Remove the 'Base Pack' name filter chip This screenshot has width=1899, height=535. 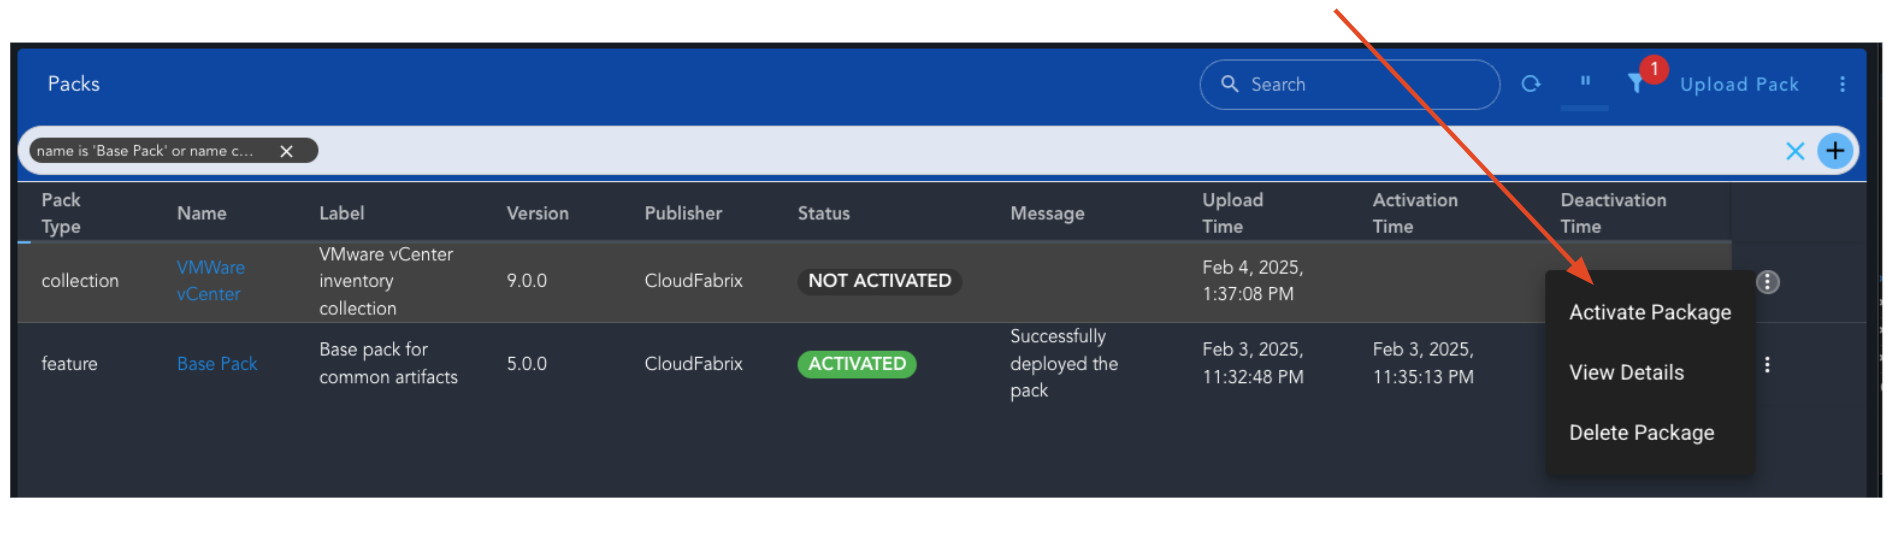(287, 151)
